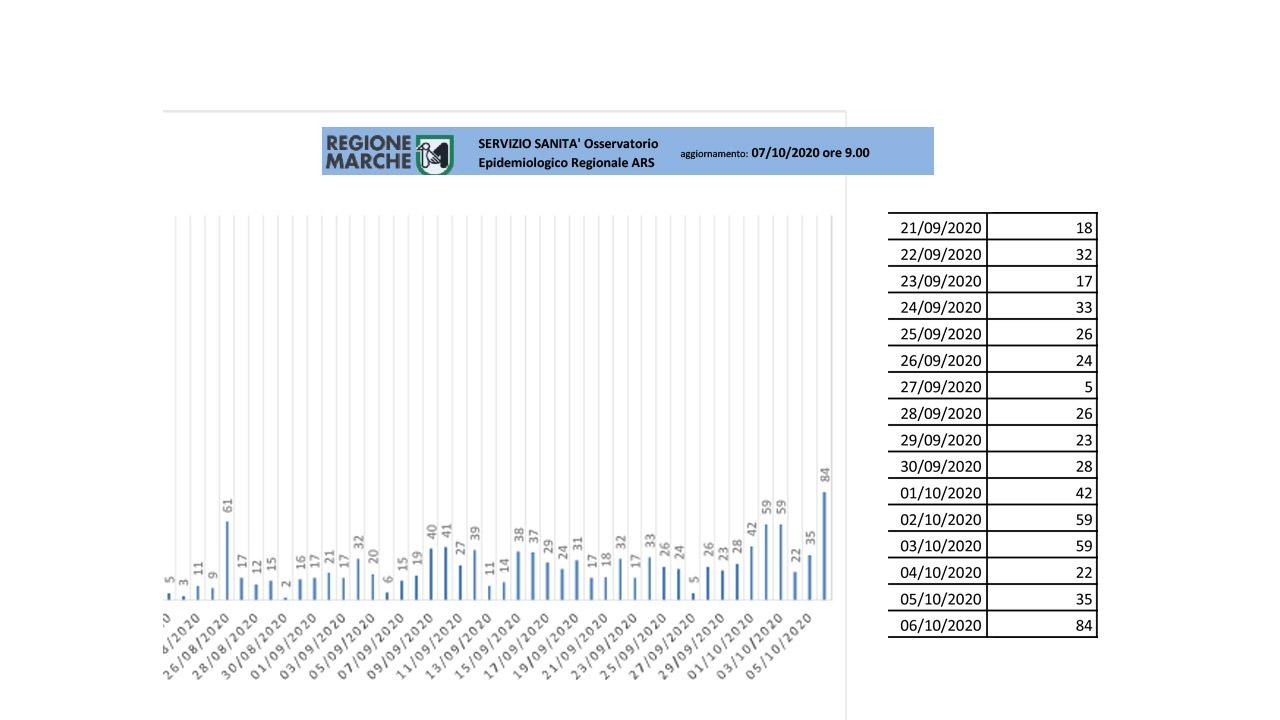Select table date cell 29/09/2020

938,439
